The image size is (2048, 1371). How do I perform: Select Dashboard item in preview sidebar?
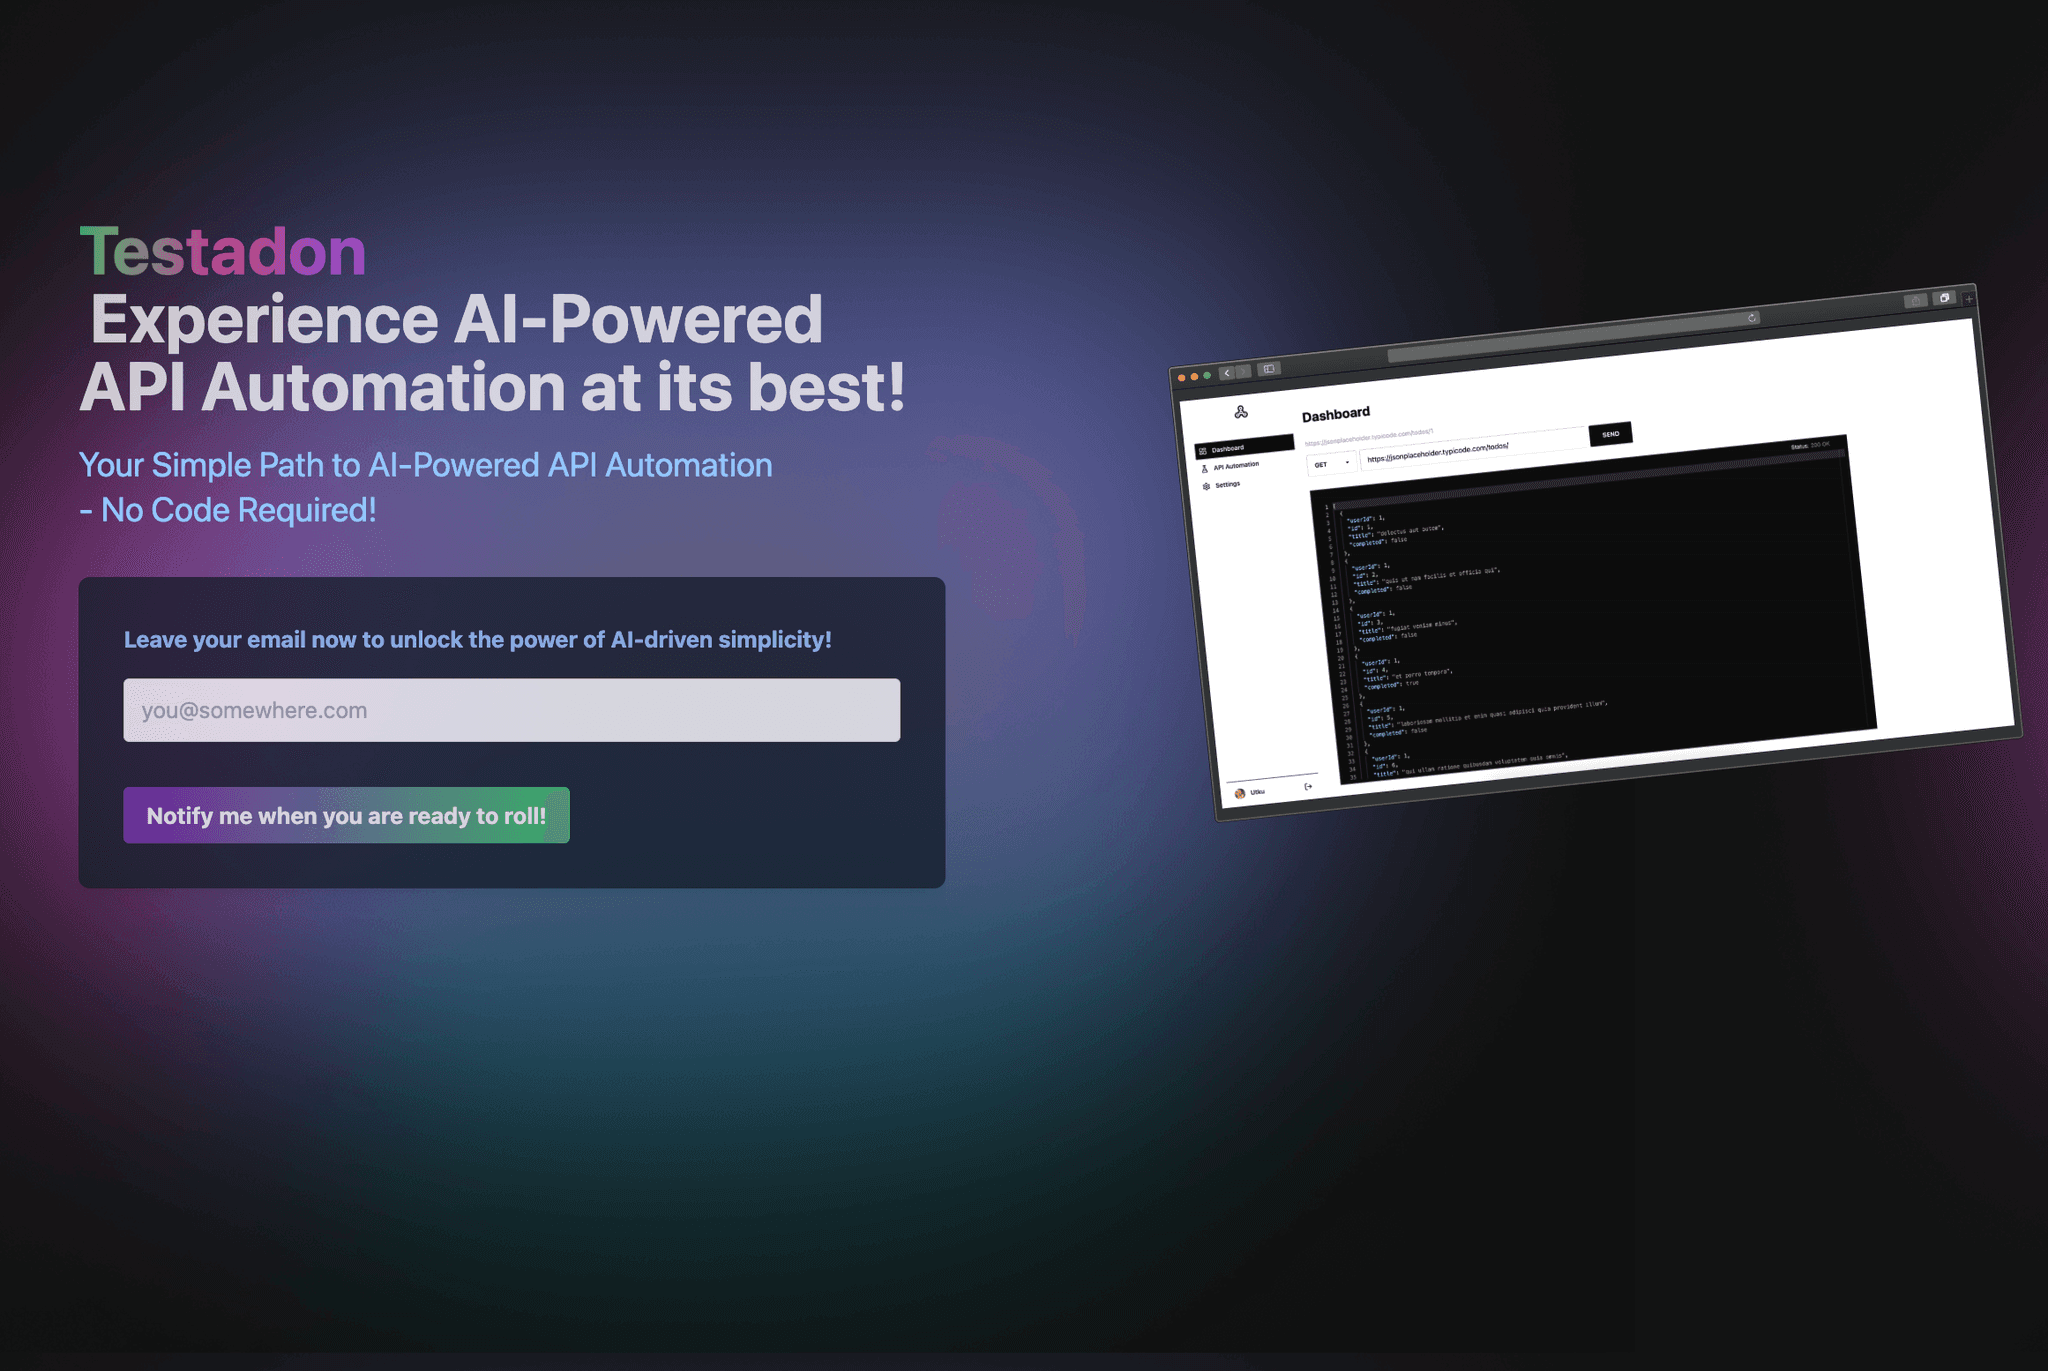(1244, 447)
